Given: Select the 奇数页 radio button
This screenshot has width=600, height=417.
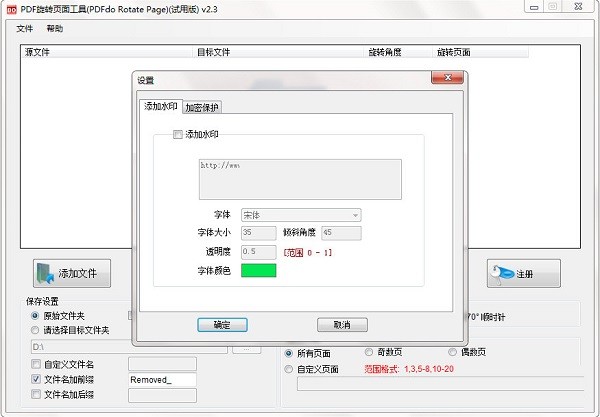Looking at the screenshot, I should [x=368, y=352].
